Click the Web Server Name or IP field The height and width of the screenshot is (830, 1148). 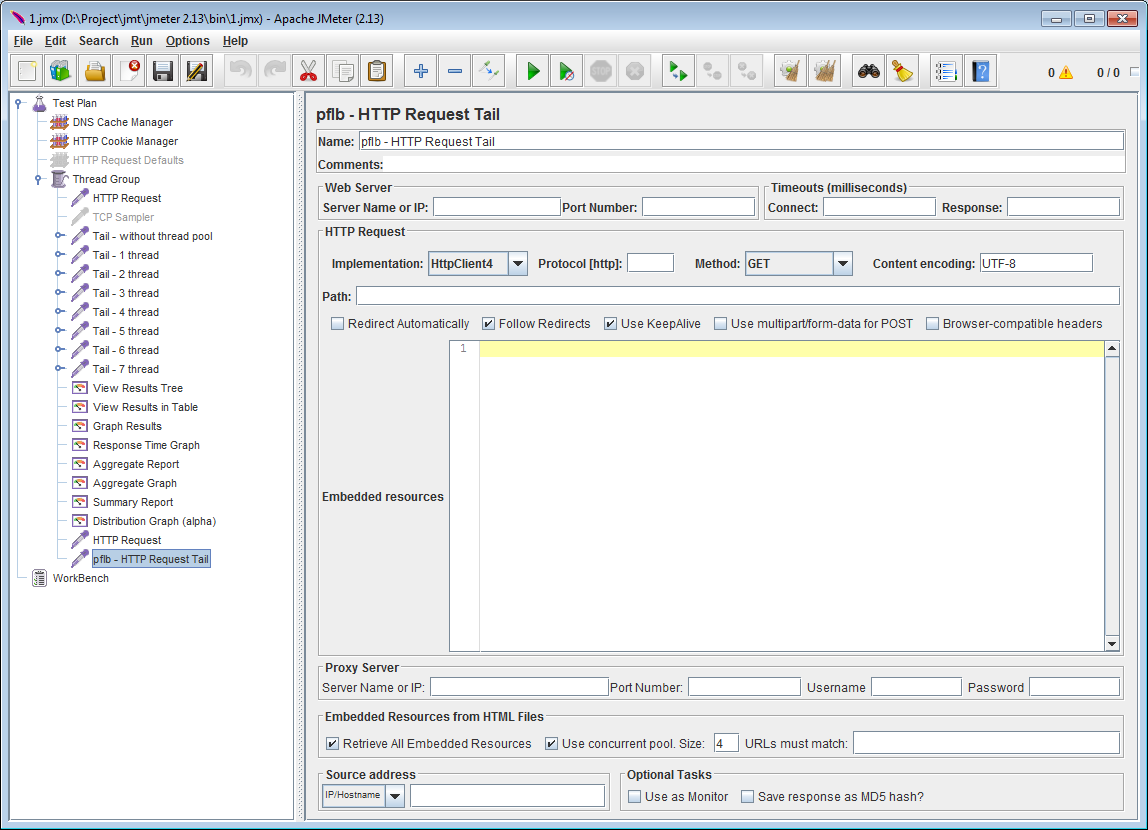tap(496, 207)
